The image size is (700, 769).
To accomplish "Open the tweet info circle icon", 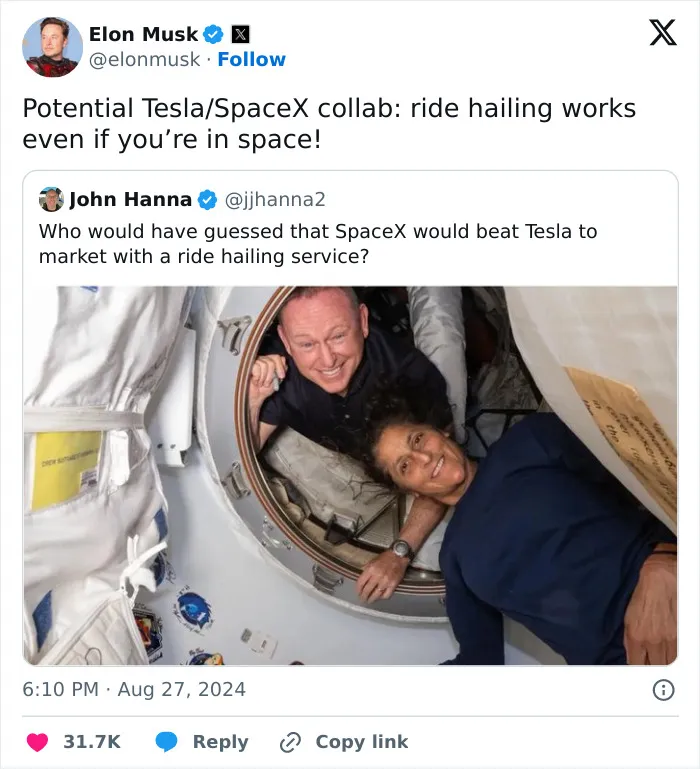I will [664, 690].
